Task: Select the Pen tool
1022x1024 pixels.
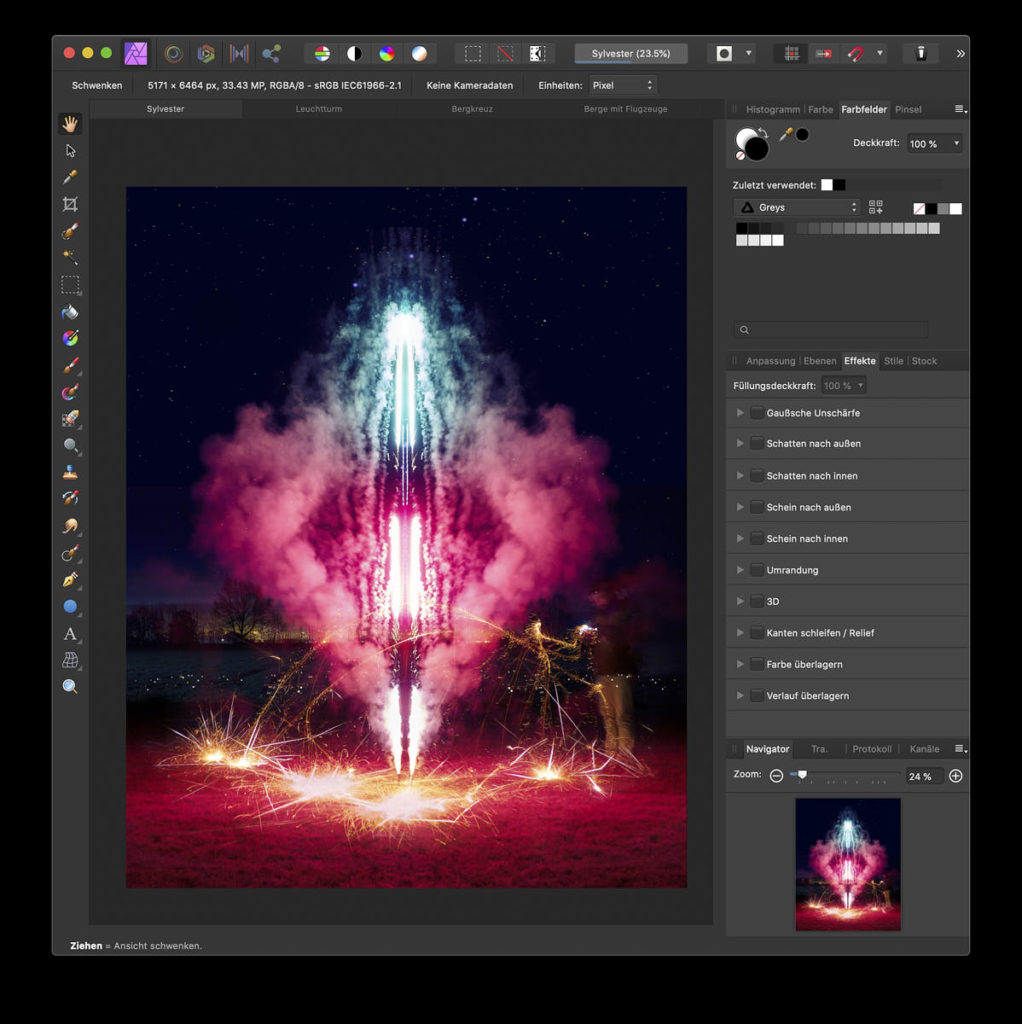Action: pos(70,579)
